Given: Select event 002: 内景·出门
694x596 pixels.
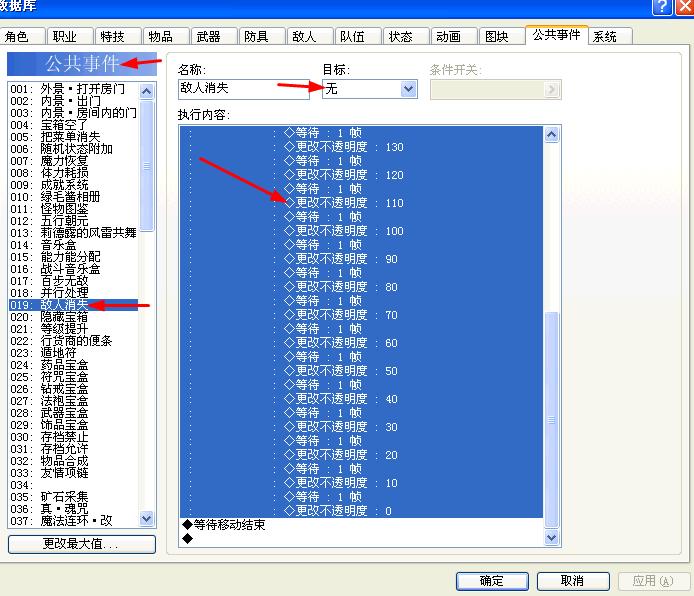Looking at the screenshot, I should pos(73,101).
